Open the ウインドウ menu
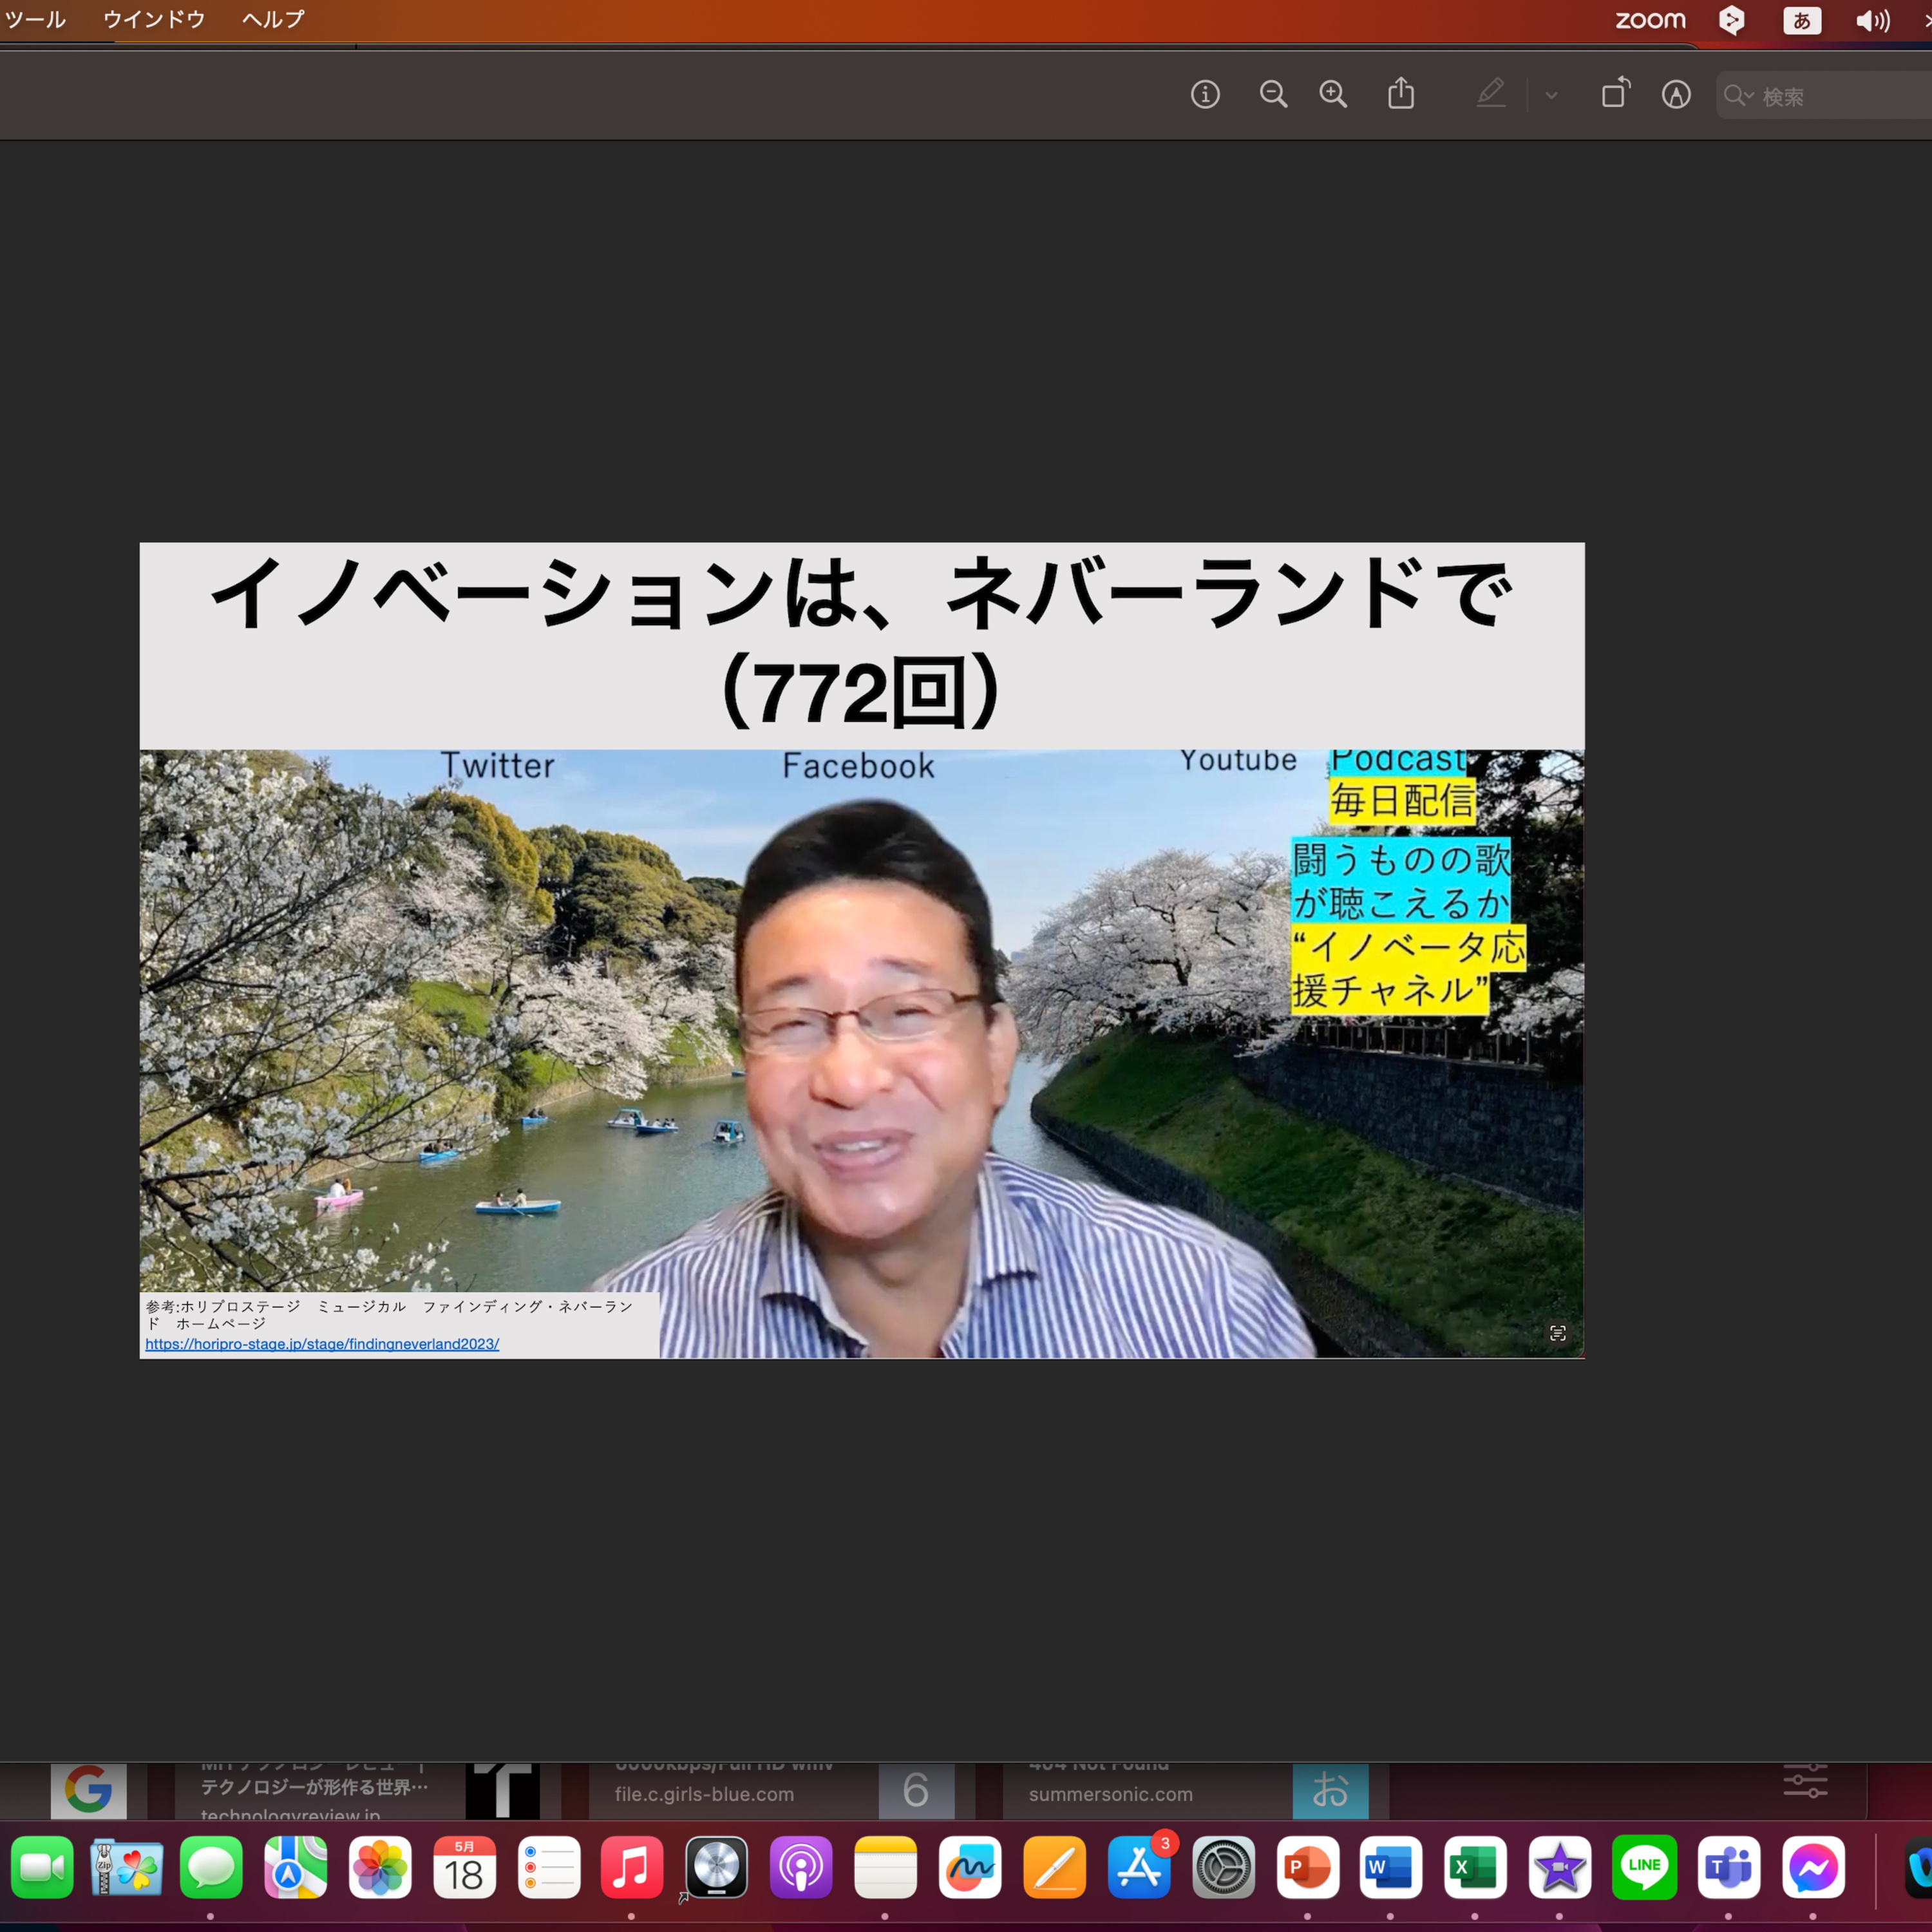 pyautogui.click(x=154, y=19)
